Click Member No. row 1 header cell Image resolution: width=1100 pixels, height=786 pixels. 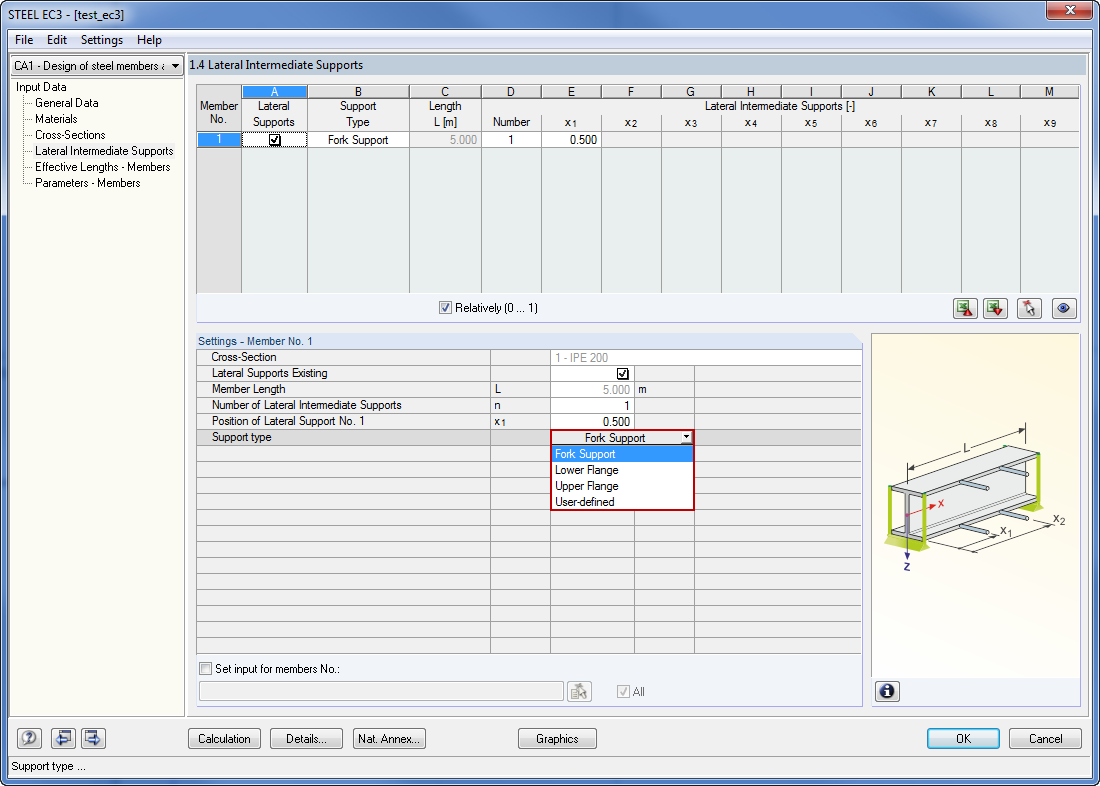[219, 140]
